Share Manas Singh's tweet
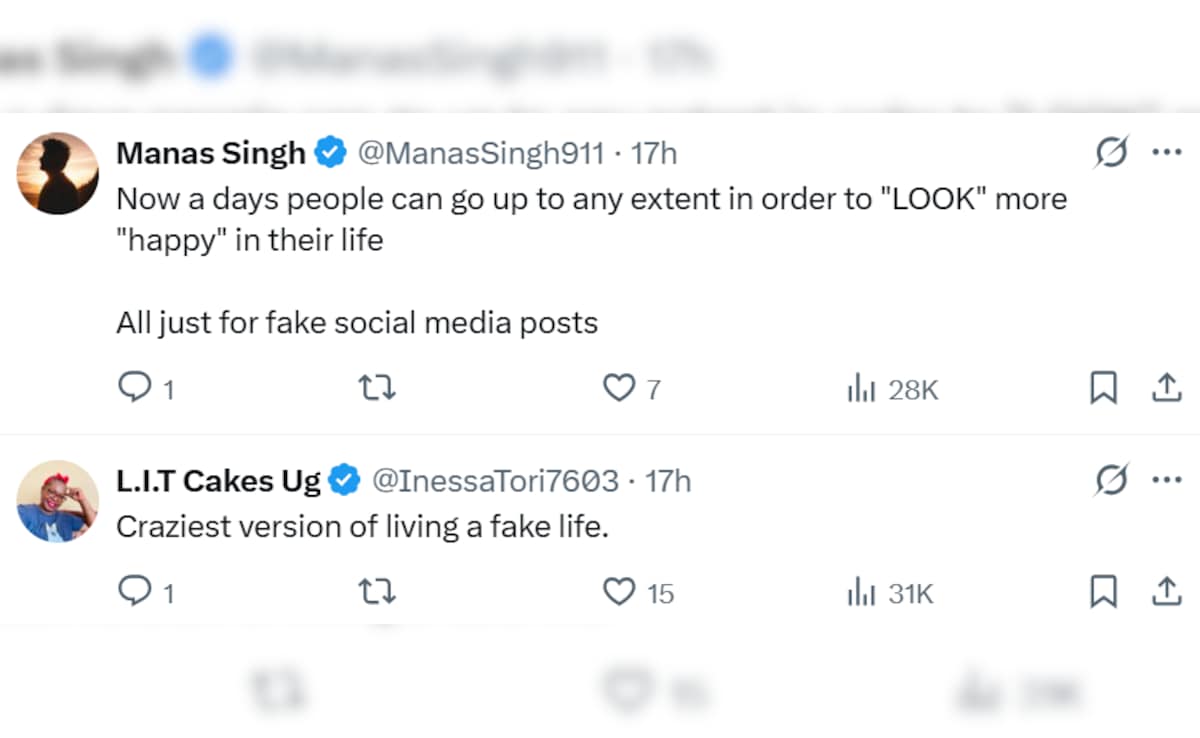 1165,388
